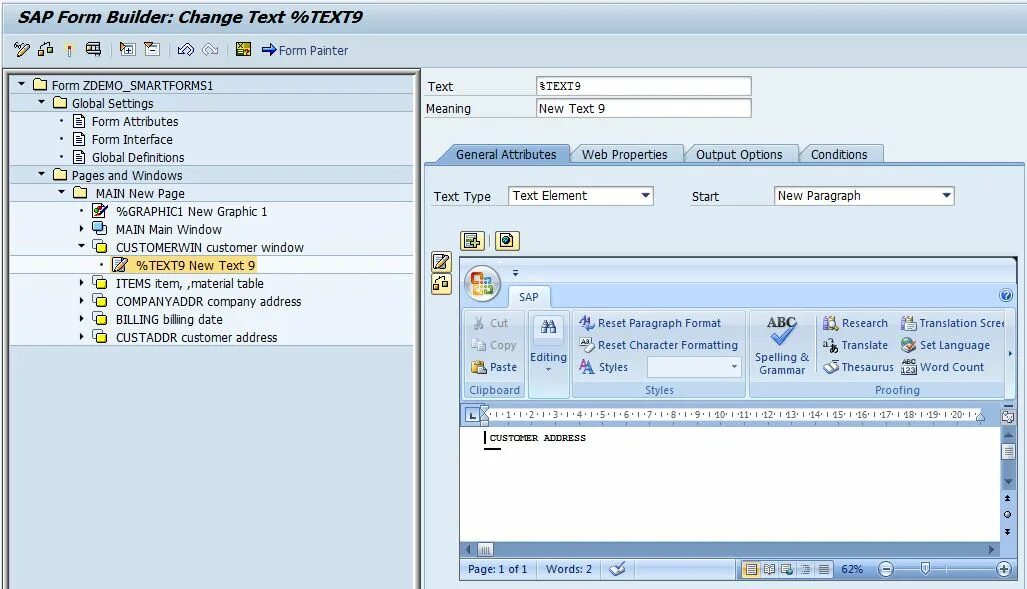Open Word Count dialog
The image size is (1027, 589).
point(943,367)
